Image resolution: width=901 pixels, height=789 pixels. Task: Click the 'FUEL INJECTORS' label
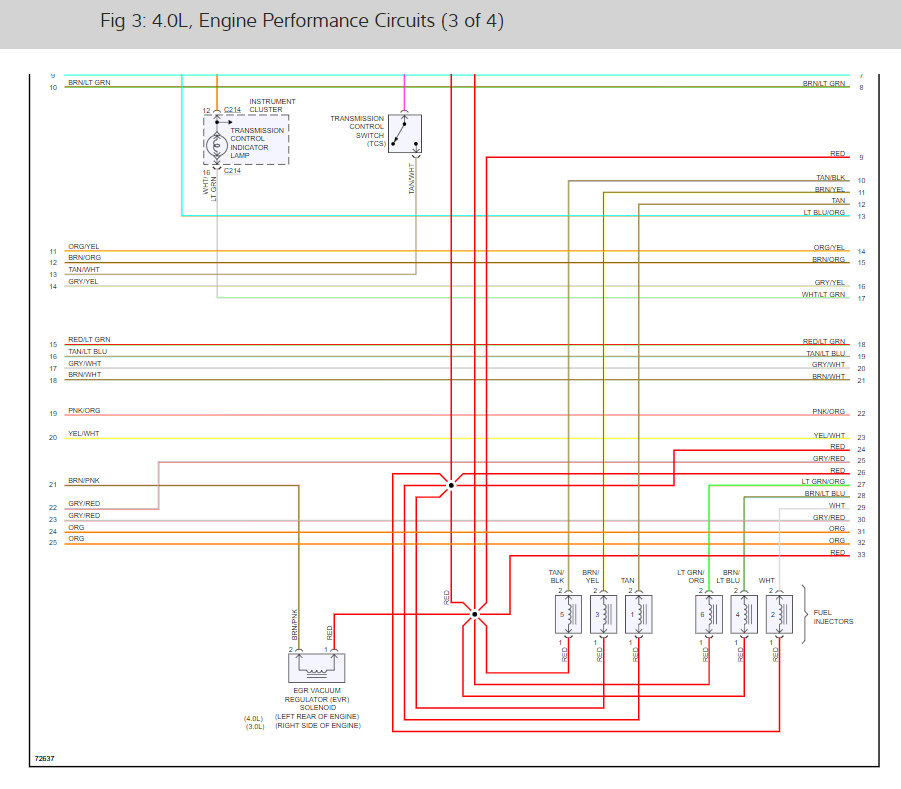click(x=833, y=617)
